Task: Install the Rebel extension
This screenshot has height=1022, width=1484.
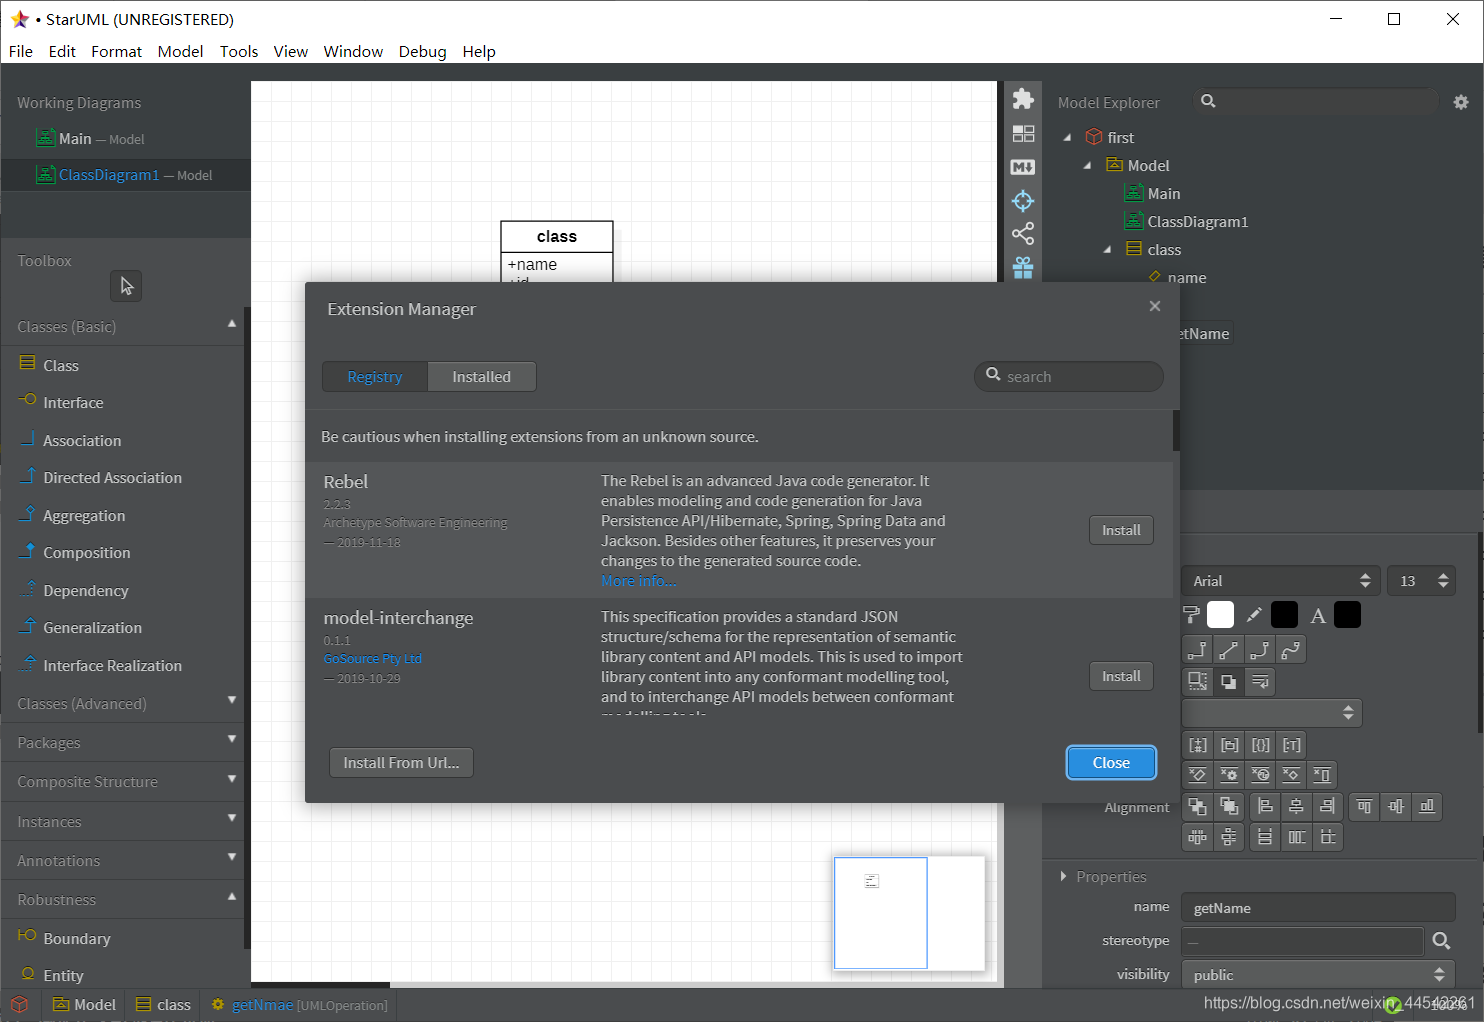Action: click(x=1121, y=530)
